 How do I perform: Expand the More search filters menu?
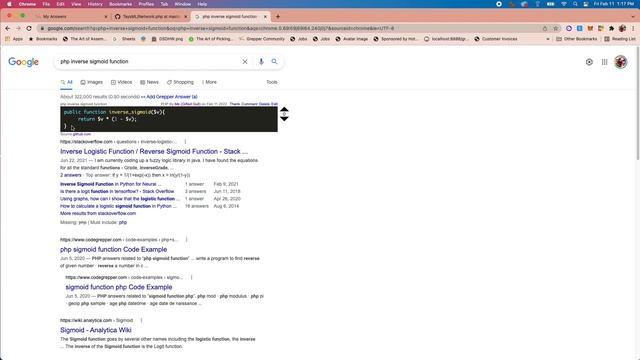[209, 82]
